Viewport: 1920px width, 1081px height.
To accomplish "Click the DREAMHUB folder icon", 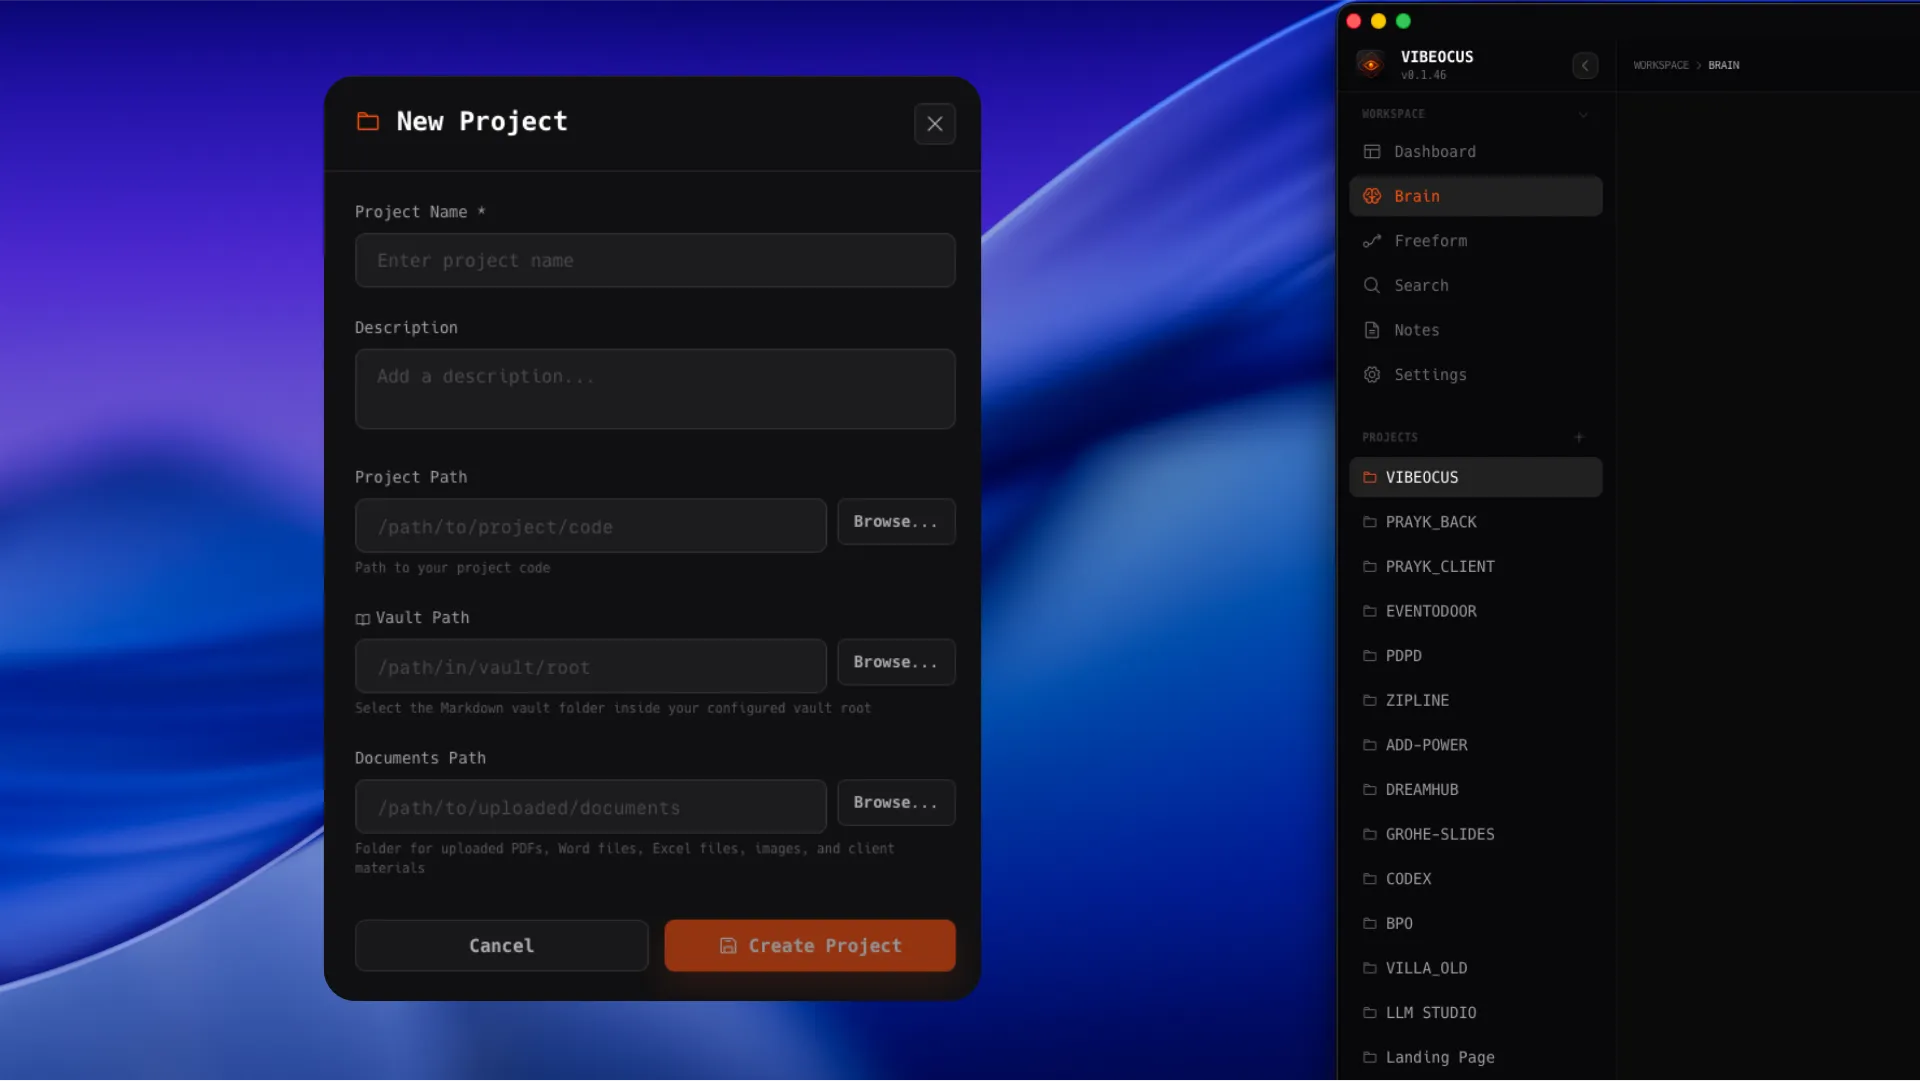I will pos(1370,790).
